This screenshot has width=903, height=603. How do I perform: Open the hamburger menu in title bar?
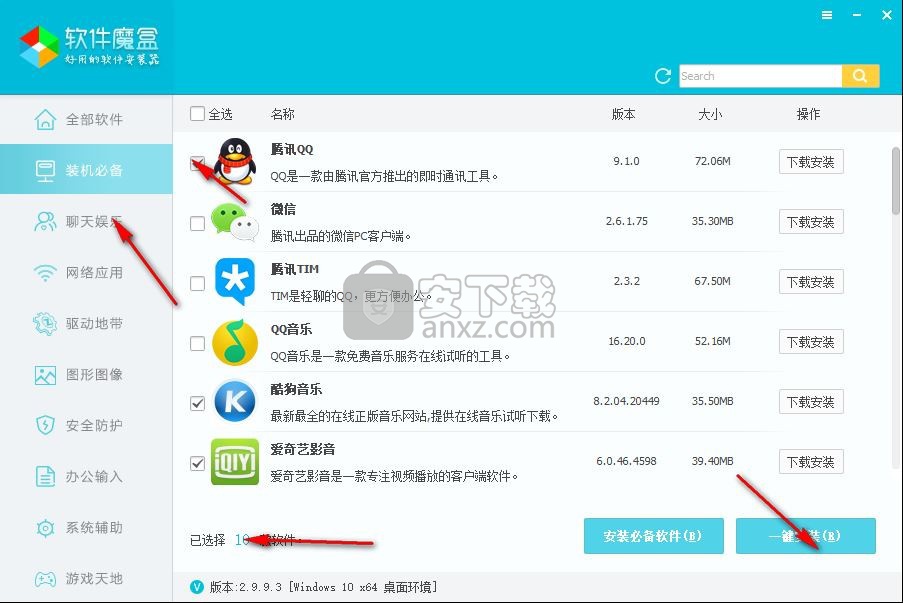click(827, 15)
